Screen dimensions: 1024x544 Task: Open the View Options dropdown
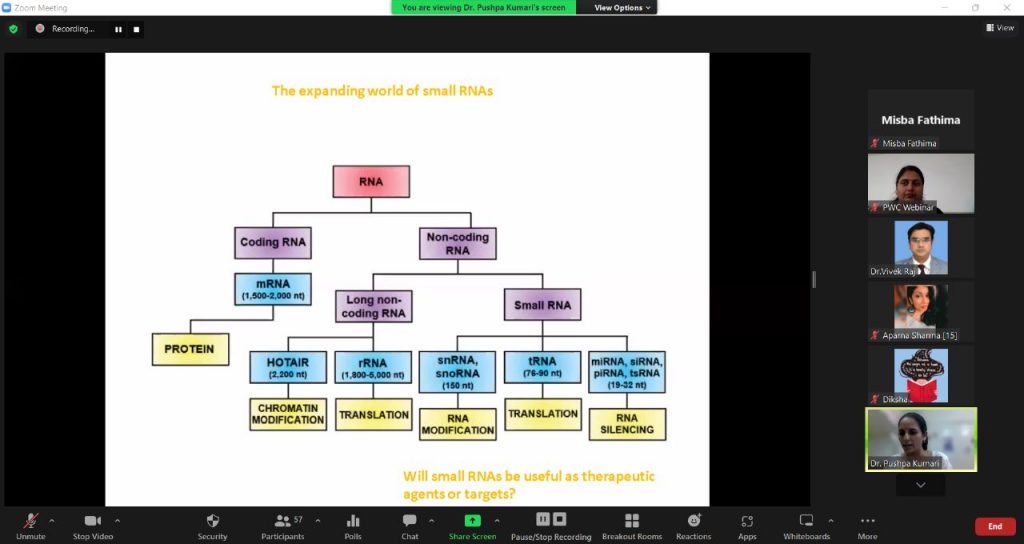pos(622,7)
